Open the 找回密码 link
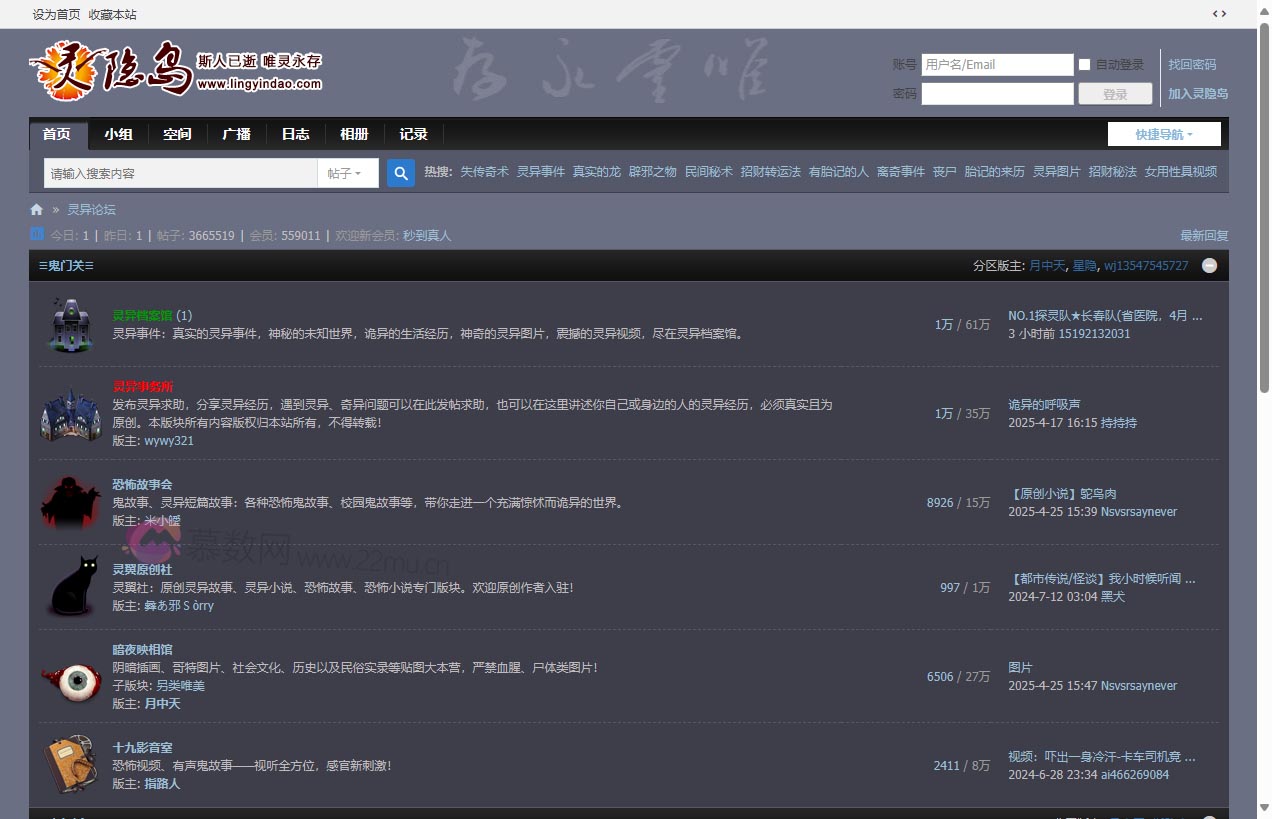Viewport: 1272px width, 819px height. pos(1192,65)
